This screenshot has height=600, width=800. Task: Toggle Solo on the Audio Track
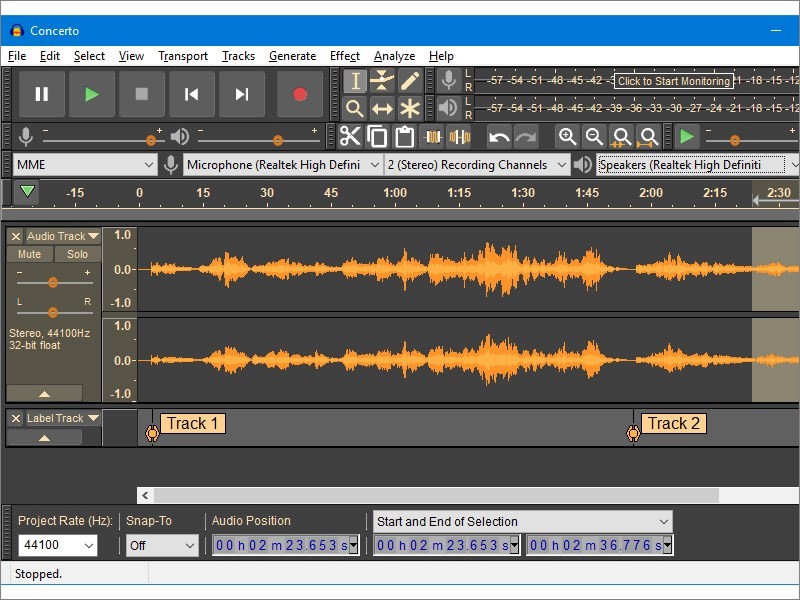[x=78, y=254]
